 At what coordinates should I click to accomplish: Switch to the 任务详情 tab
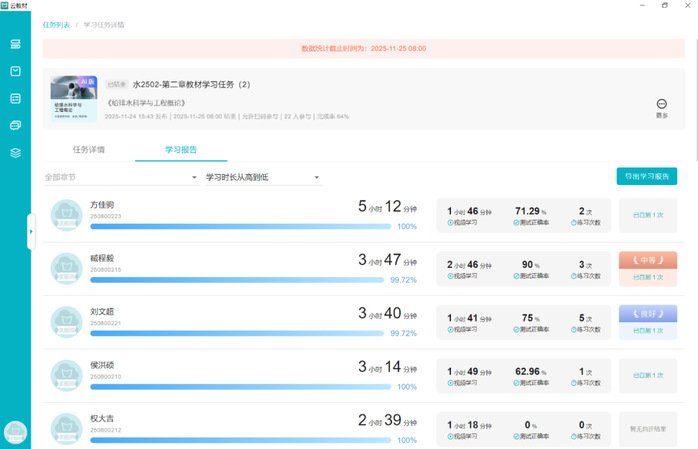click(88, 149)
